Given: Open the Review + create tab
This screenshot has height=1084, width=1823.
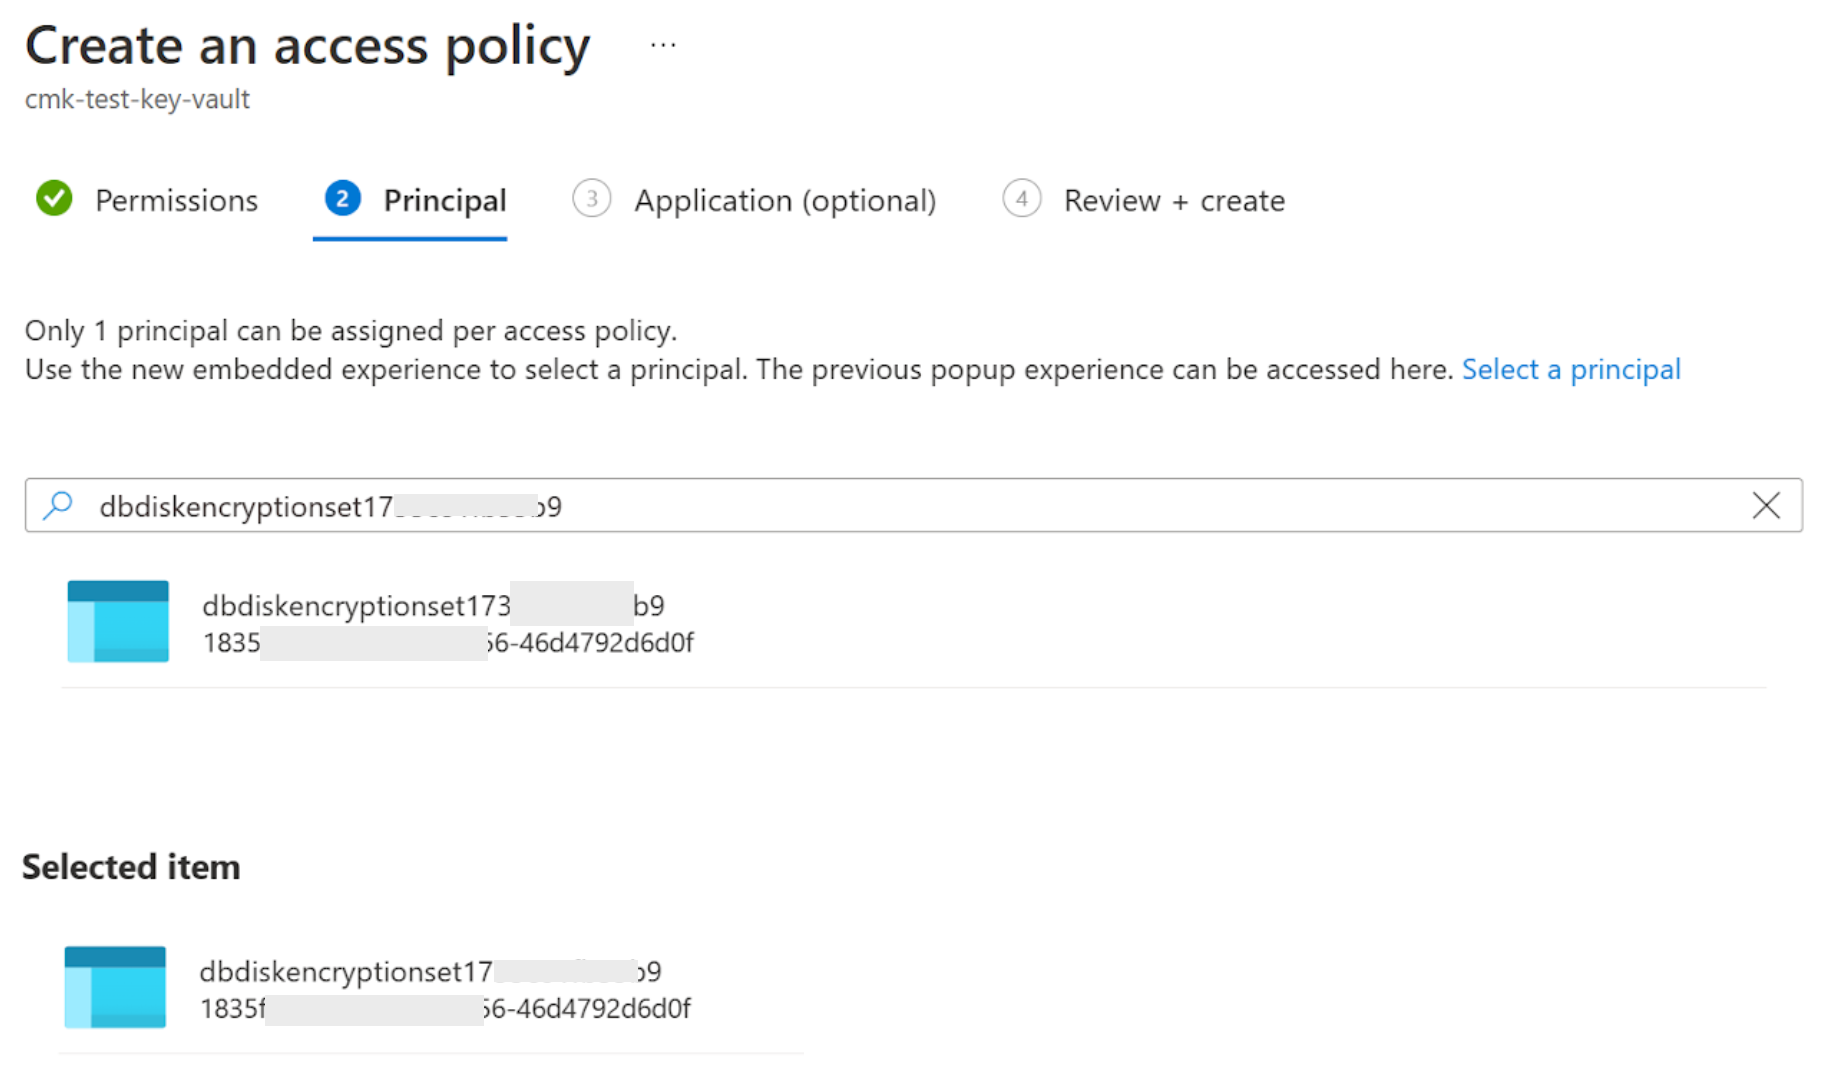Looking at the screenshot, I should click(1173, 201).
